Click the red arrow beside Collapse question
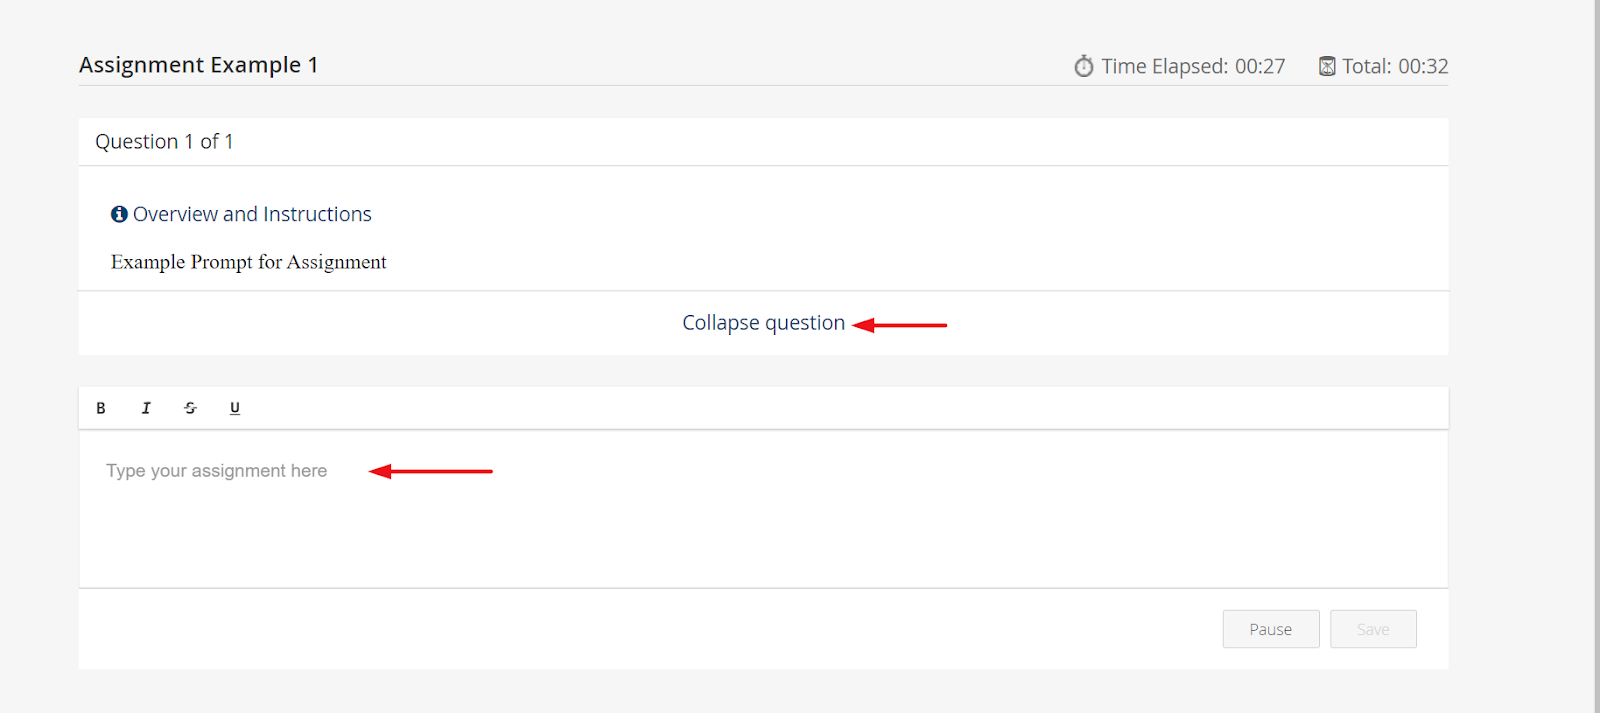Screen dimensions: 1600x713 pos(900,325)
